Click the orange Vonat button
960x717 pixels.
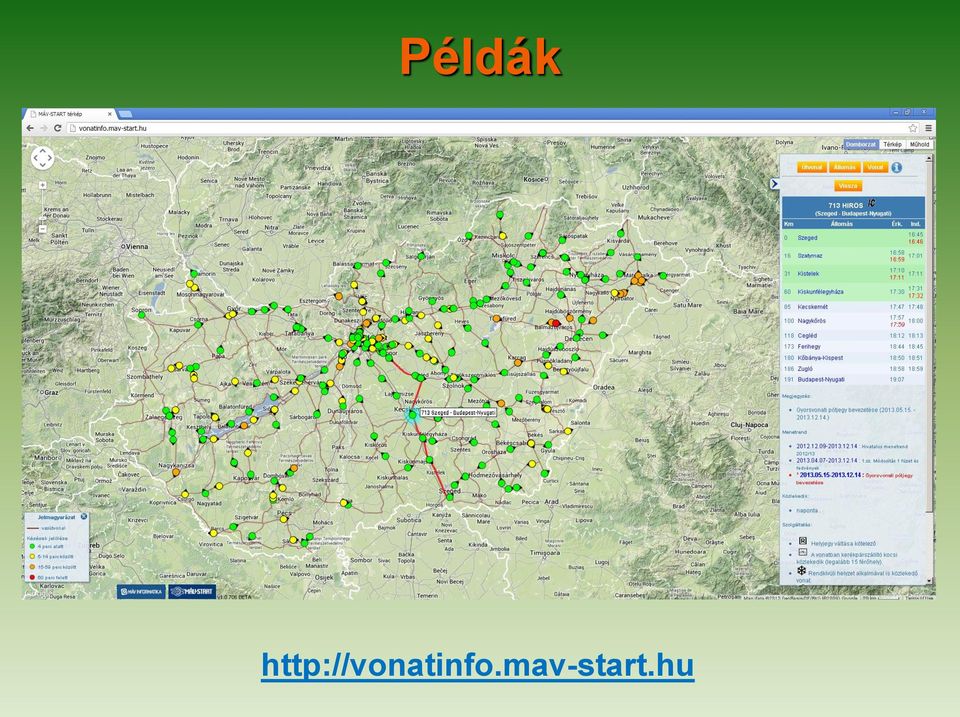click(x=875, y=167)
